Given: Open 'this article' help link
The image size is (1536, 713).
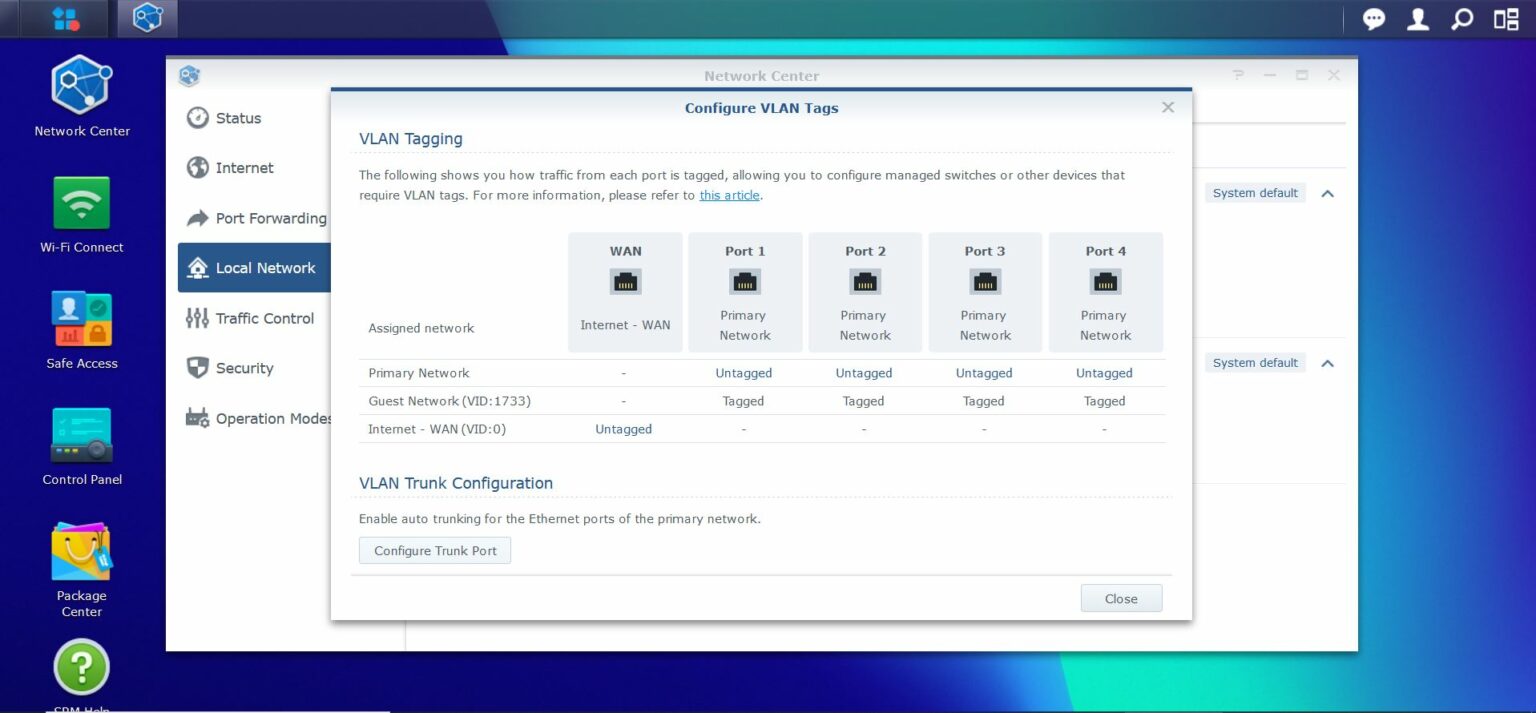Looking at the screenshot, I should click(x=729, y=195).
